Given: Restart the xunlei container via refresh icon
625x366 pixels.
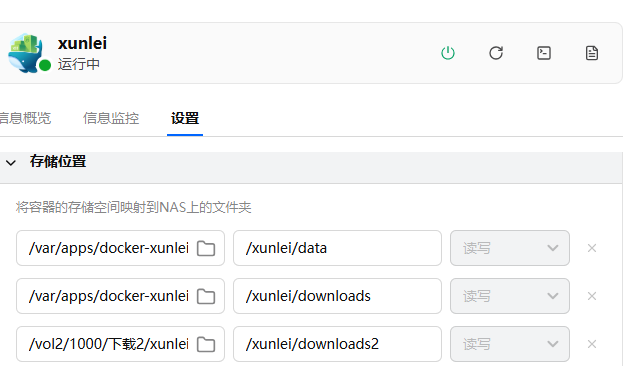Looking at the screenshot, I should click(x=496, y=53).
